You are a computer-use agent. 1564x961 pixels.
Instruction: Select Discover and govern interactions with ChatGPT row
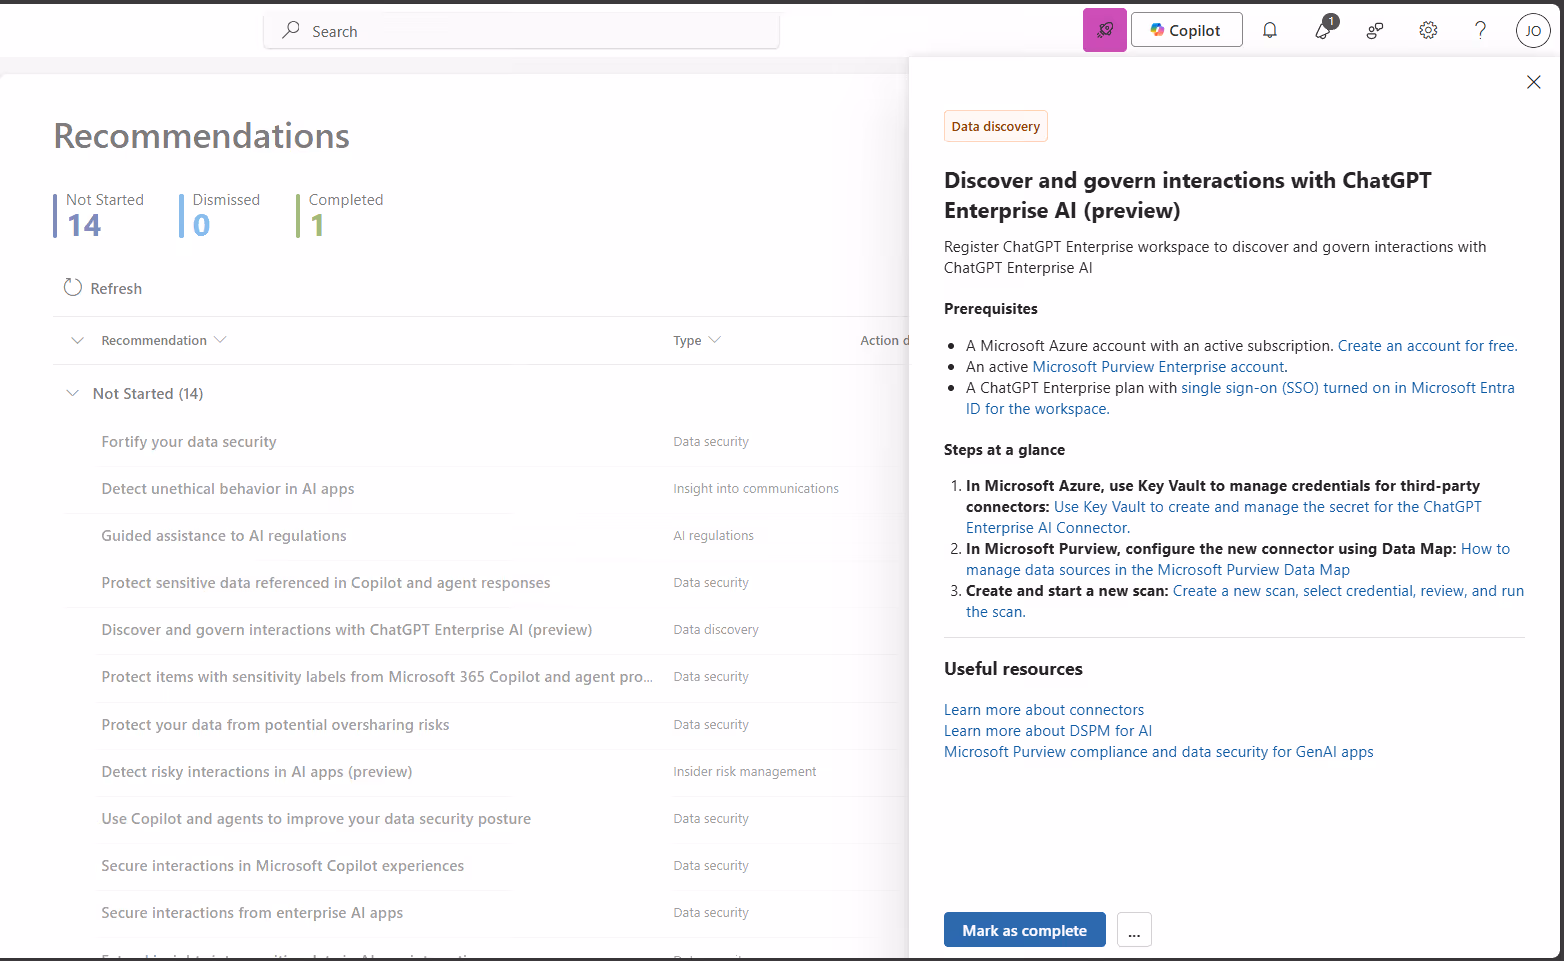(x=347, y=630)
